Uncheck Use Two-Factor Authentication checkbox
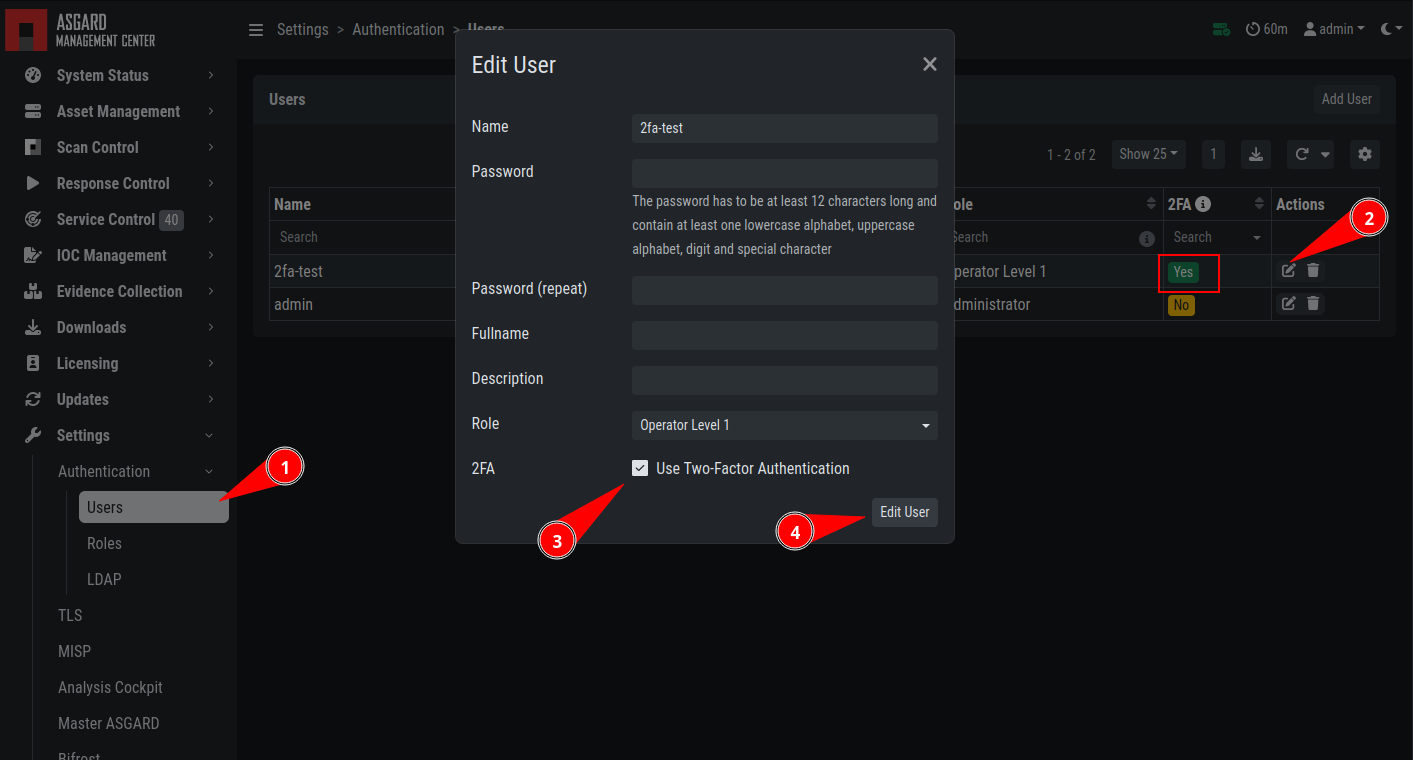This screenshot has height=760, width=1413. 640,468
